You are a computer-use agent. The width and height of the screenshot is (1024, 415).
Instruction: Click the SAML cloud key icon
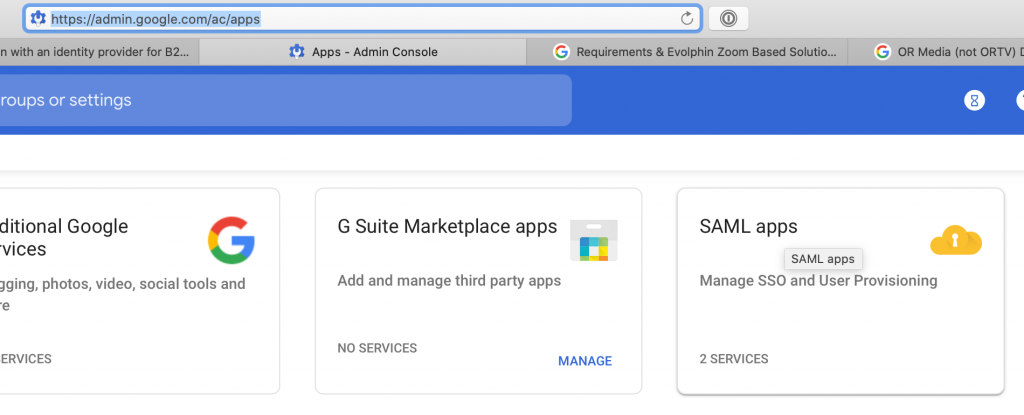click(956, 240)
